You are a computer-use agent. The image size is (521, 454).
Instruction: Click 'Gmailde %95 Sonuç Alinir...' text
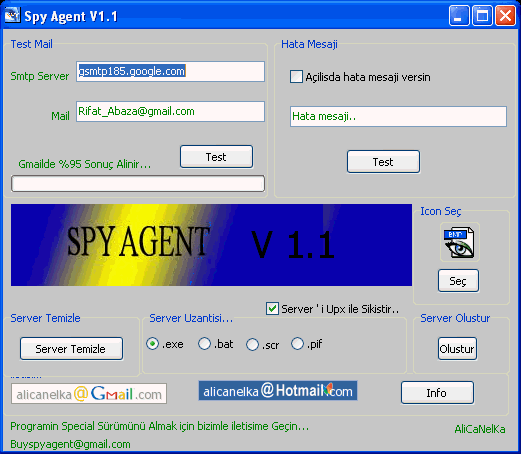(85, 164)
